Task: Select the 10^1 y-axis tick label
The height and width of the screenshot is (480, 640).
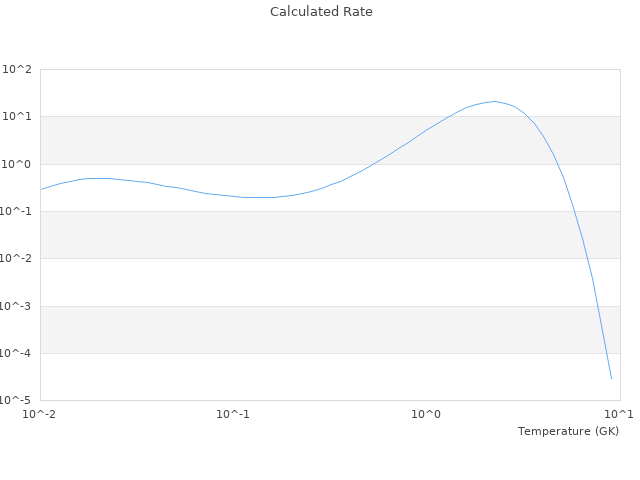Action: point(18,117)
